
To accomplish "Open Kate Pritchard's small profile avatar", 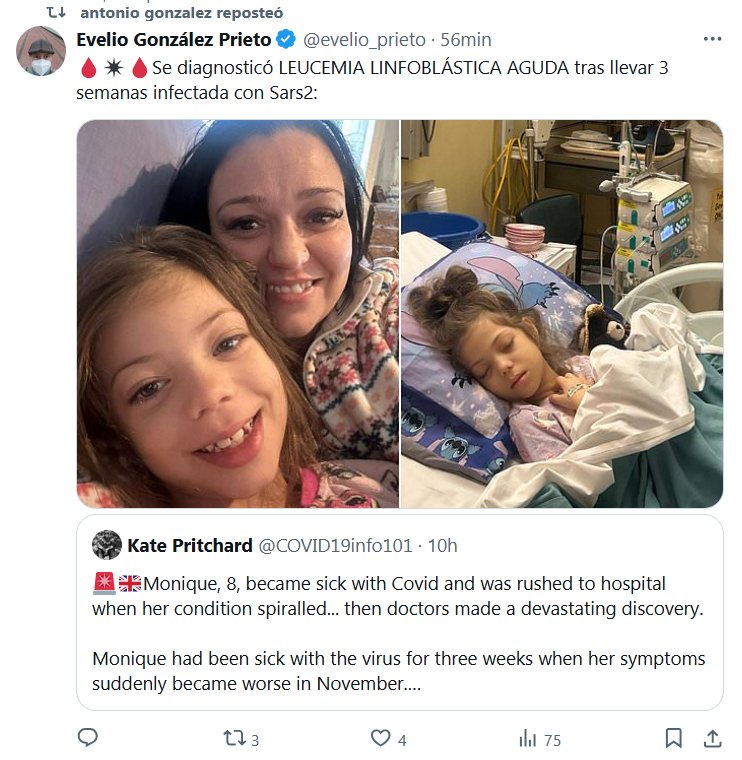I will [107, 545].
